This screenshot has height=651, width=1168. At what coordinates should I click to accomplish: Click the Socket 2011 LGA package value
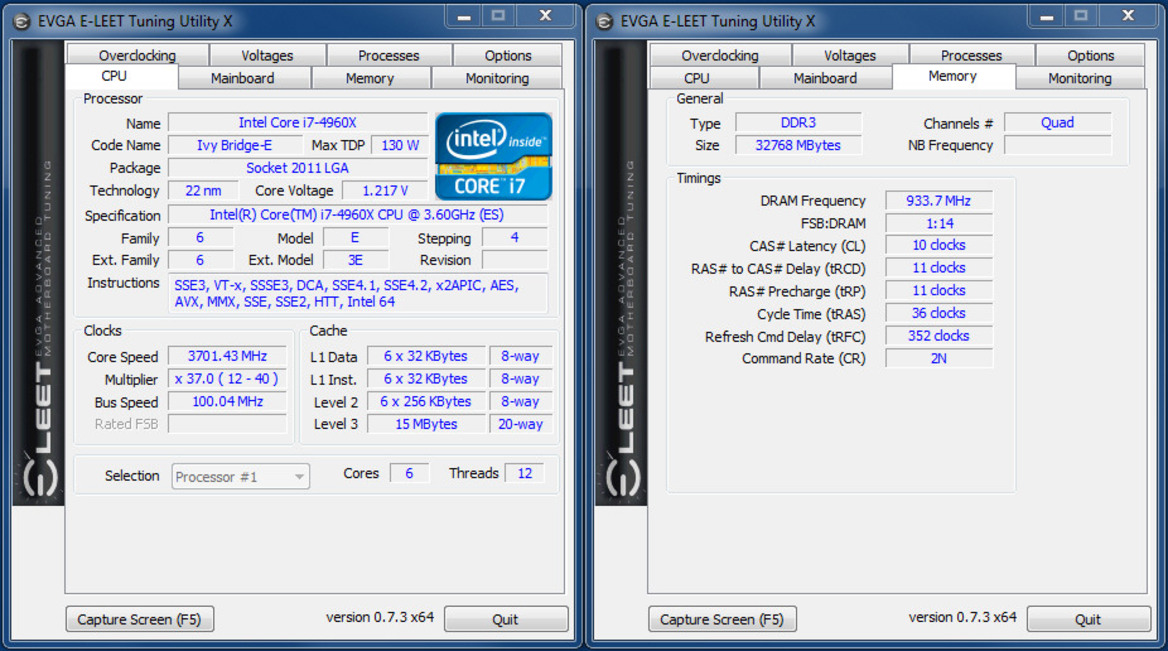click(298, 168)
